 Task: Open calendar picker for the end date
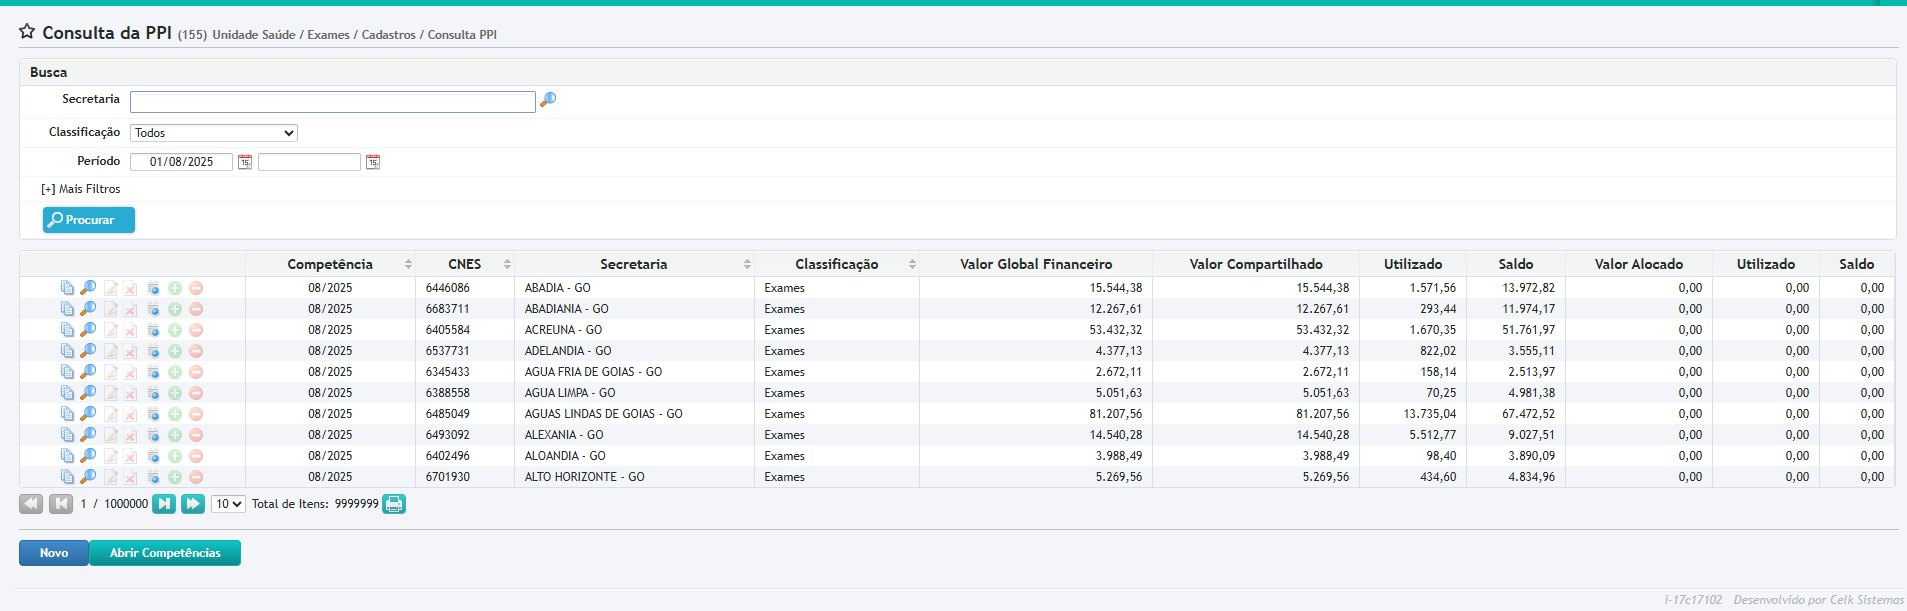click(373, 162)
